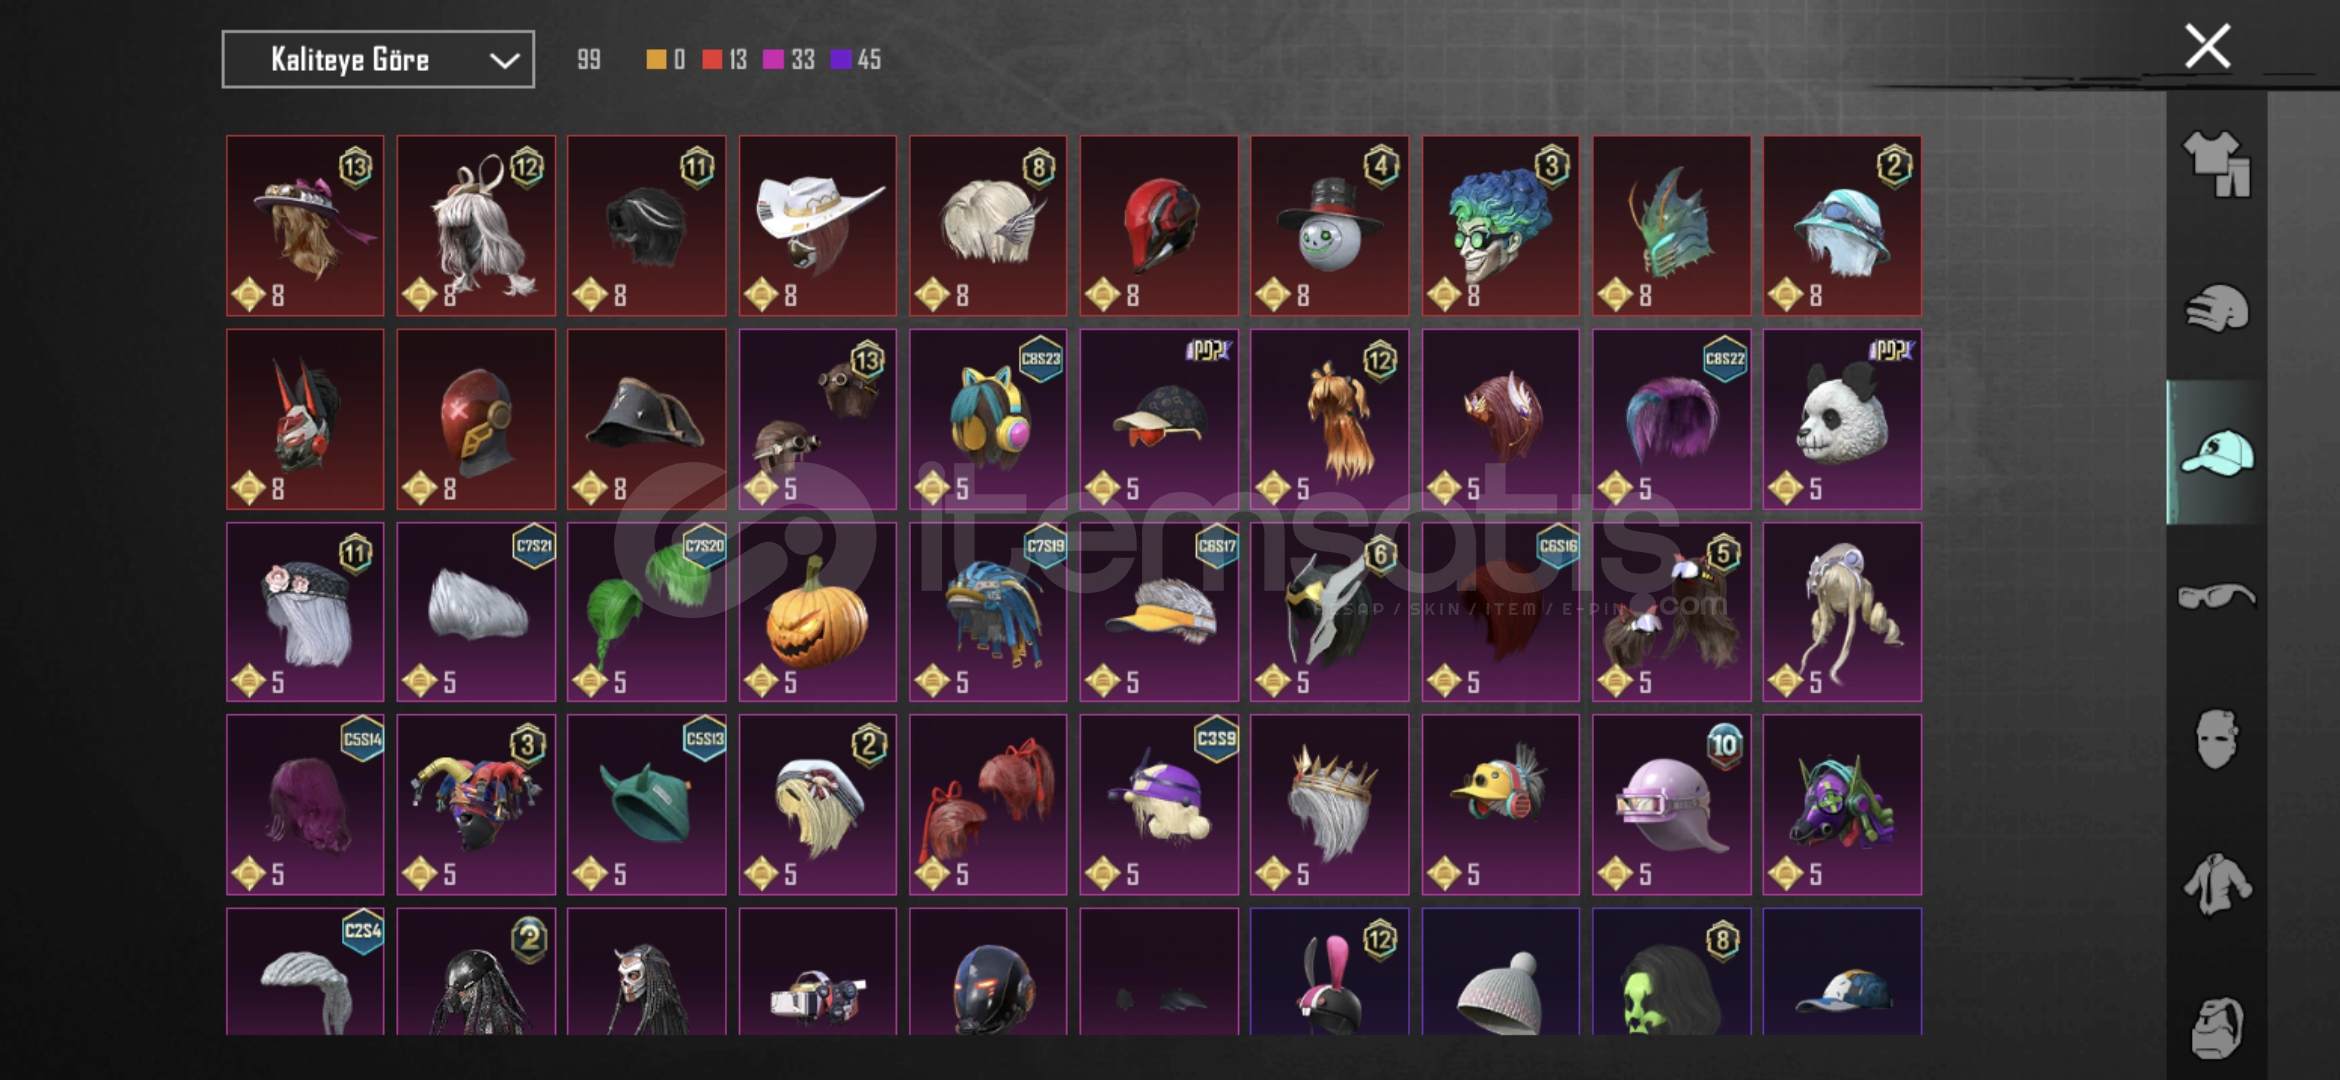Screen dimensions: 2340x1080
Task: Open the backpack category icon
Action: coord(2216,1026)
